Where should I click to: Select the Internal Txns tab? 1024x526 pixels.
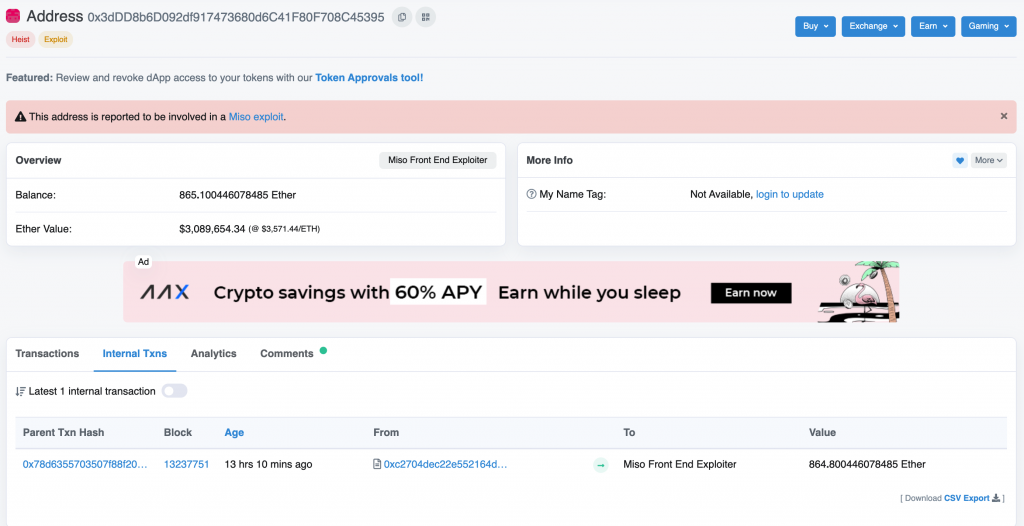point(135,353)
